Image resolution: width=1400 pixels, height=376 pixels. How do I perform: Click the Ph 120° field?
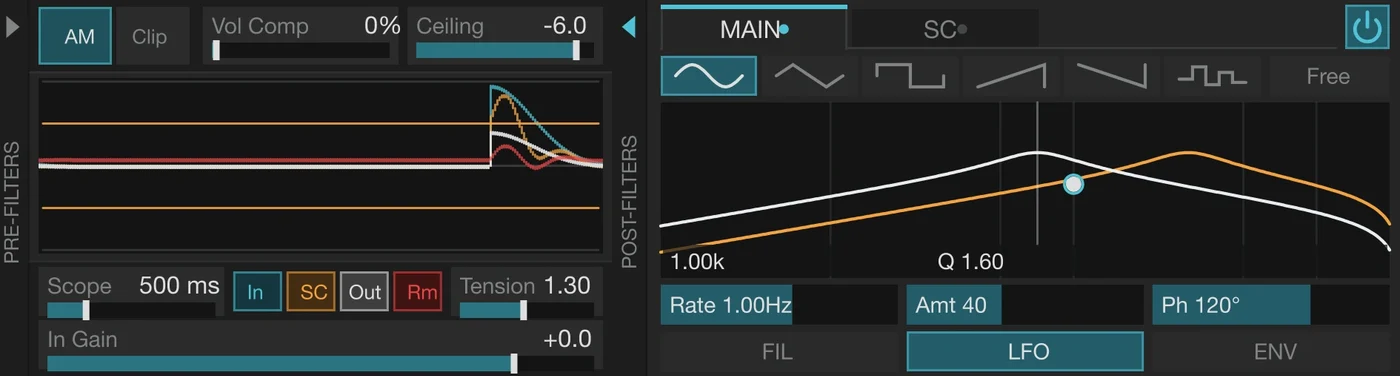1271,305
